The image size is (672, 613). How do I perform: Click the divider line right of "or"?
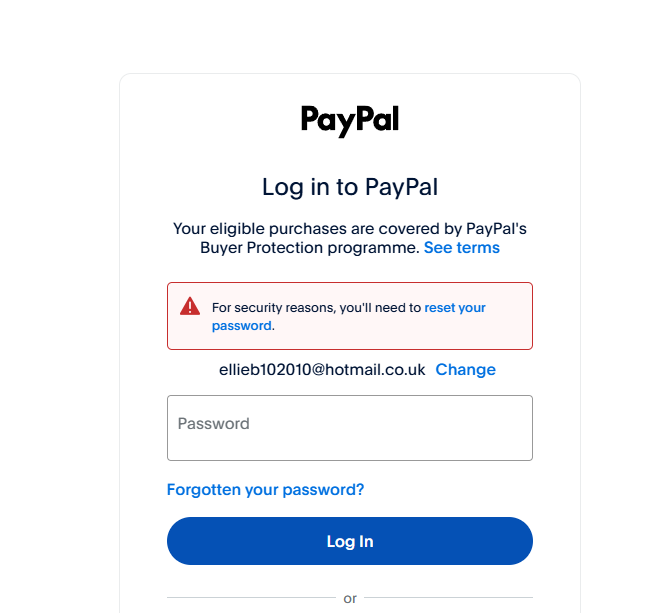(448, 599)
